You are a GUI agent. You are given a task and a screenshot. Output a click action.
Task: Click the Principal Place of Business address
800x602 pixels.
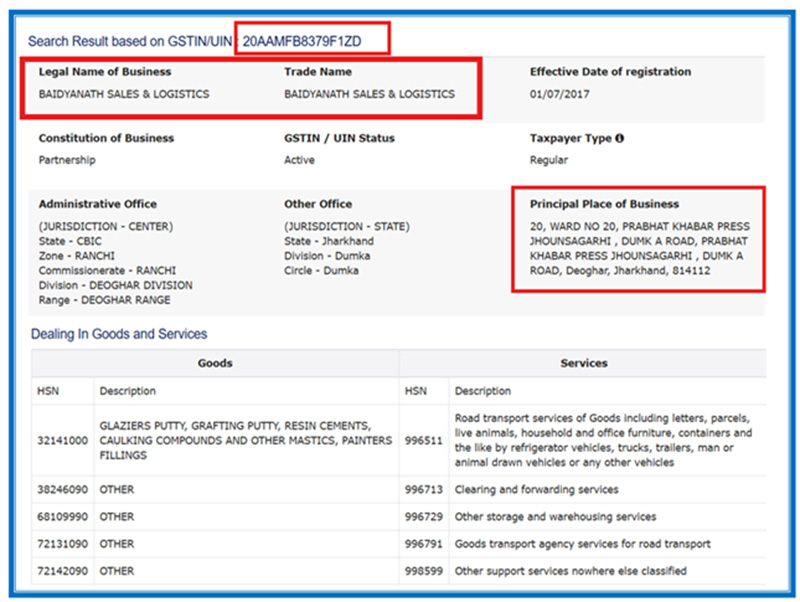point(639,248)
